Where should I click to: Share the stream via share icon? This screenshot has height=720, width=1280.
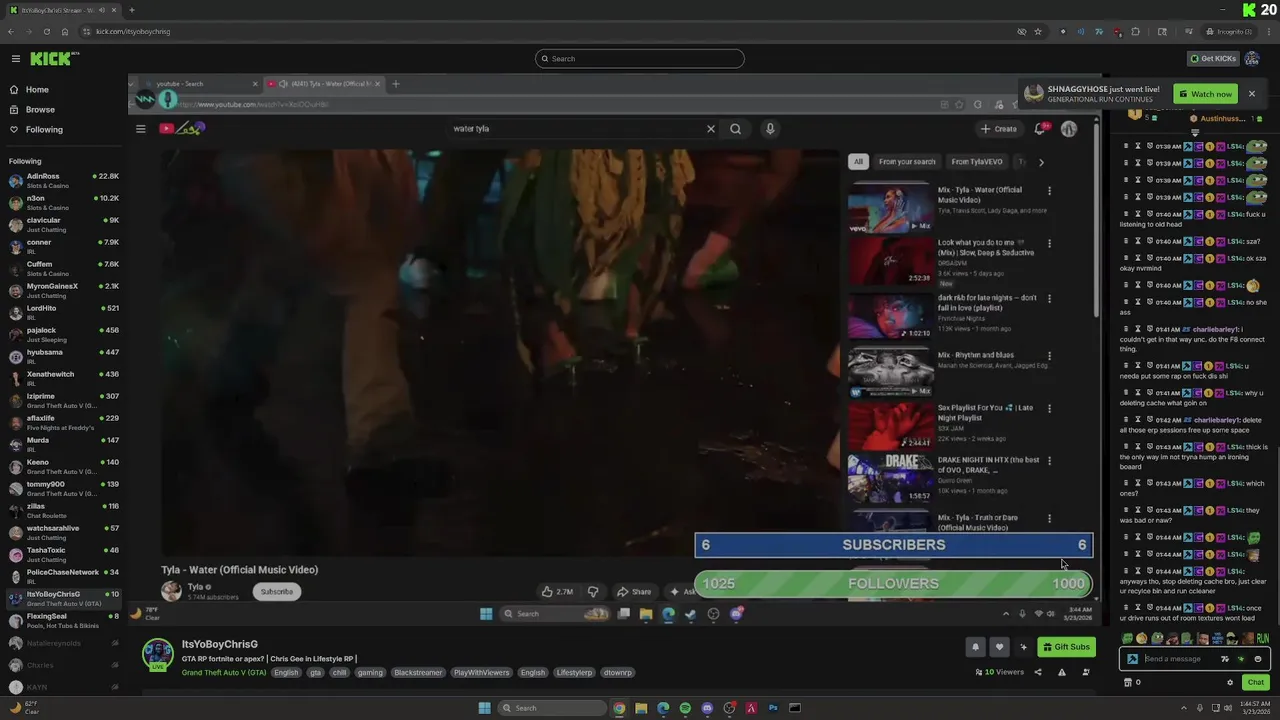(1037, 672)
